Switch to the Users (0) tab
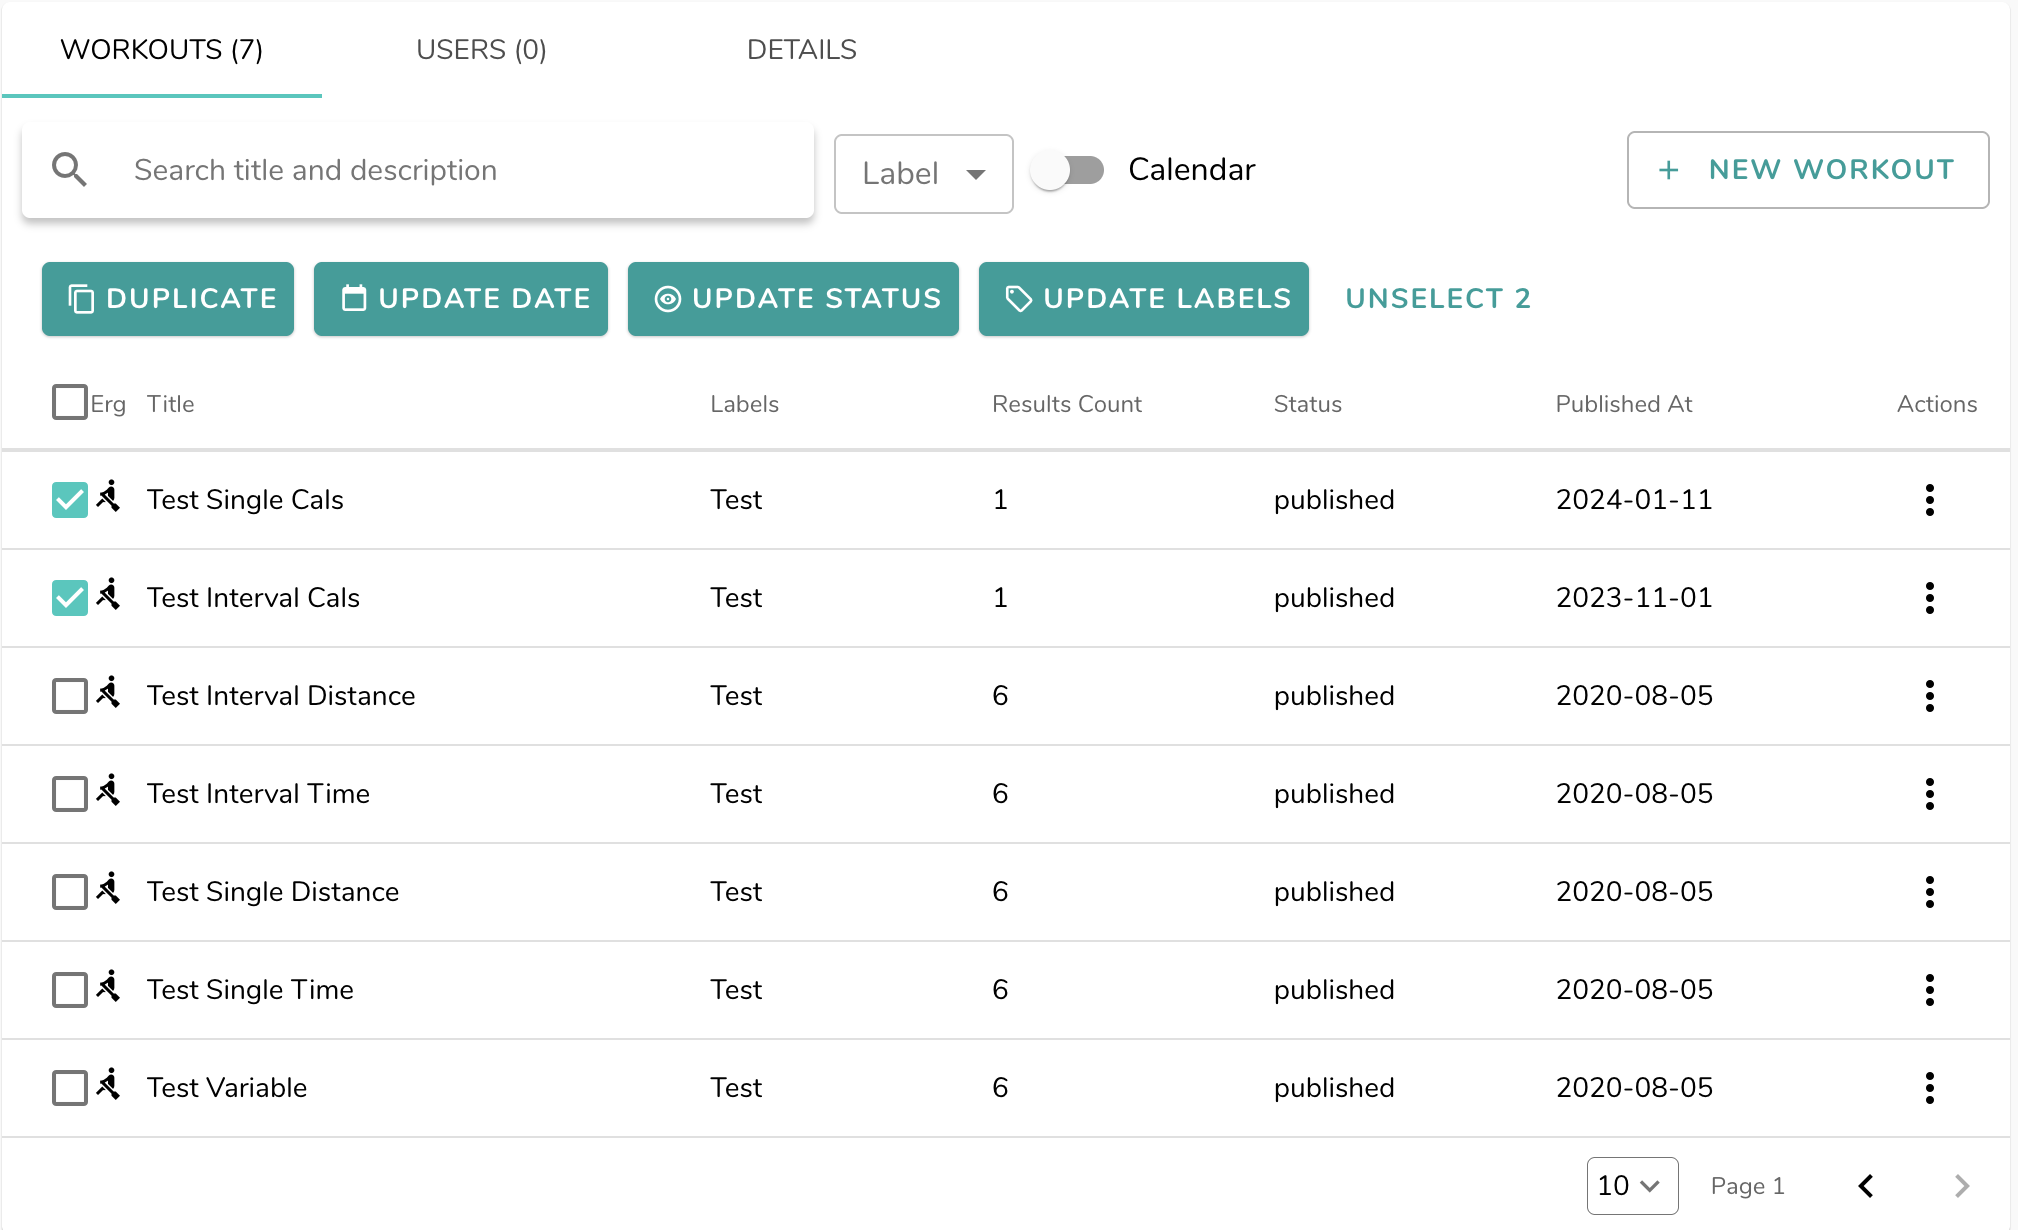The height and width of the screenshot is (1230, 2018). click(481, 49)
